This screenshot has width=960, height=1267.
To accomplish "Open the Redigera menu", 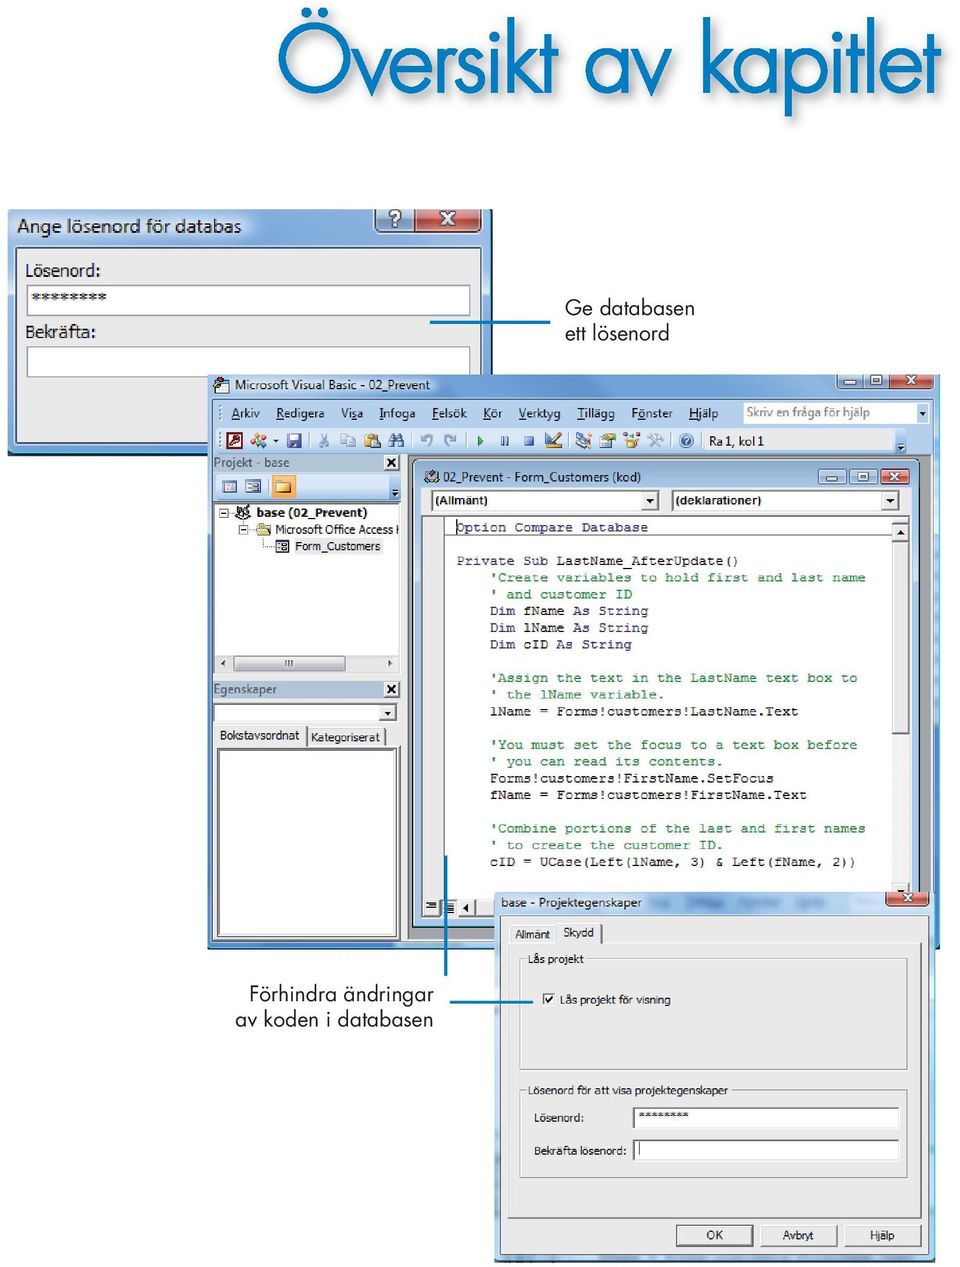I will point(300,413).
